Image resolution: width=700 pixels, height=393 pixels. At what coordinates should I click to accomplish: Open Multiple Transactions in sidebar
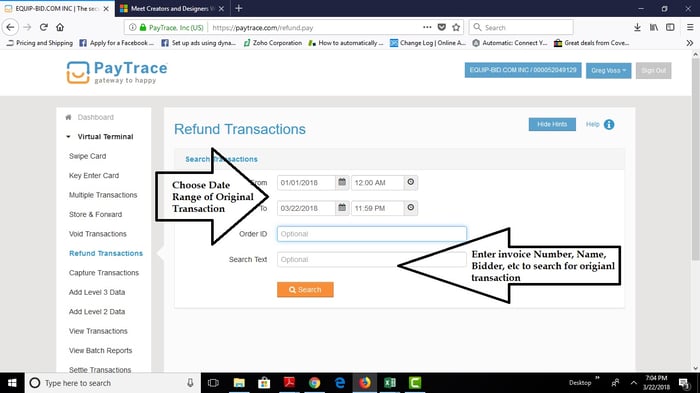(x=103, y=195)
